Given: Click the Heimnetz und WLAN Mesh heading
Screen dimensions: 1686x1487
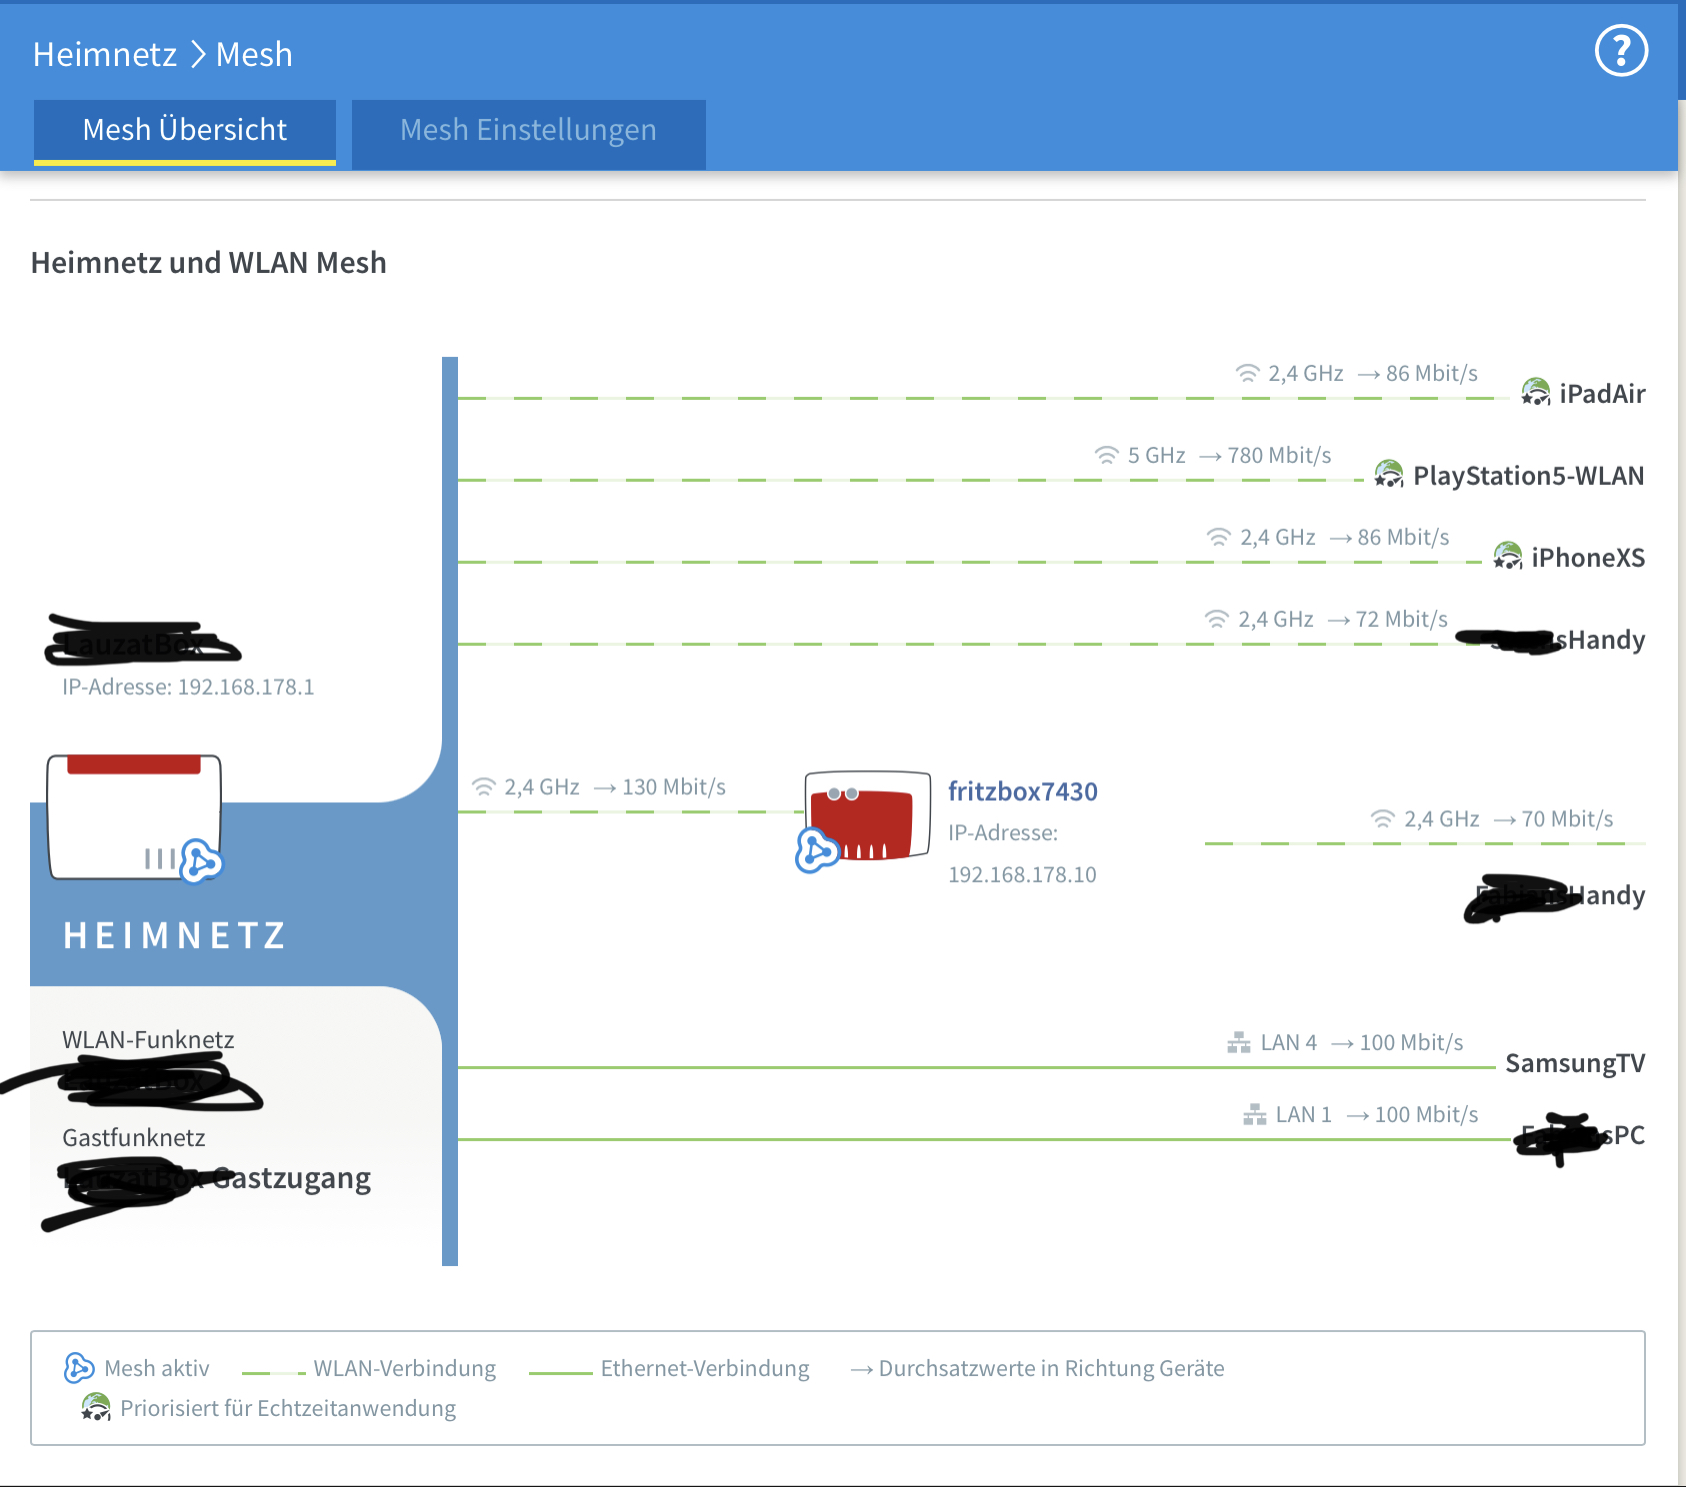Looking at the screenshot, I should [208, 263].
